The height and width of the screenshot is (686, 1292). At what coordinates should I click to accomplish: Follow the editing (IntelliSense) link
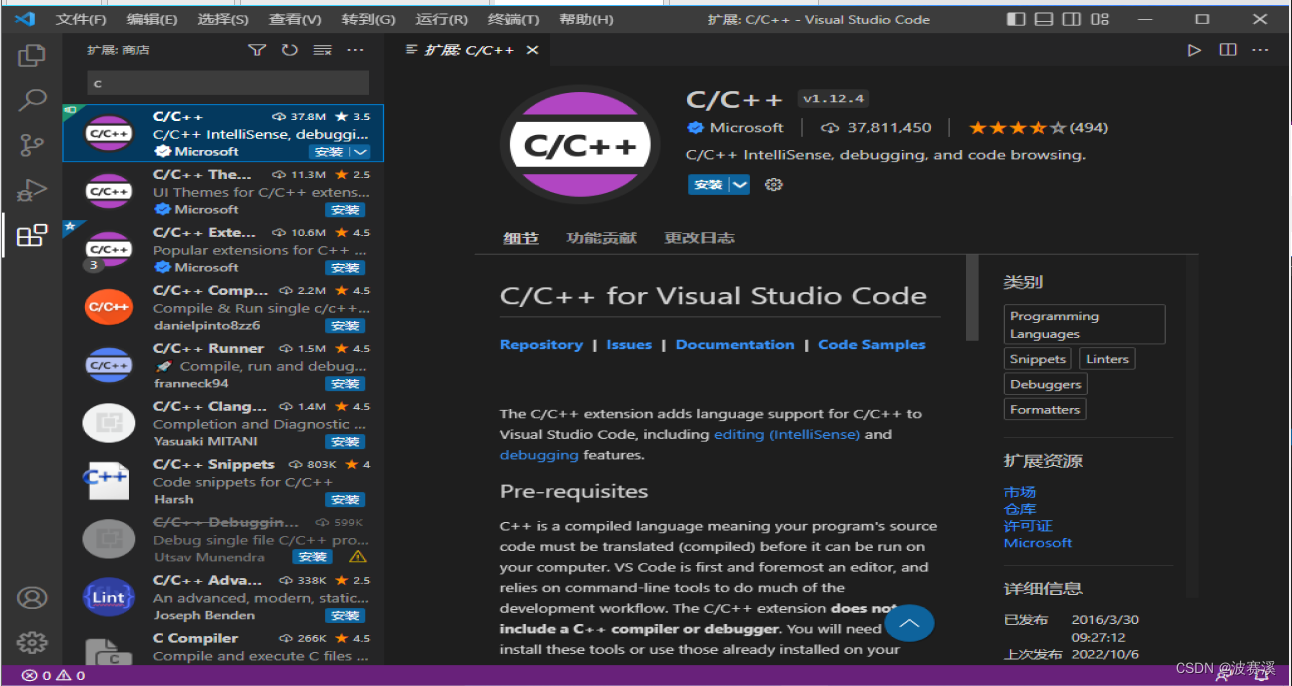[787, 434]
